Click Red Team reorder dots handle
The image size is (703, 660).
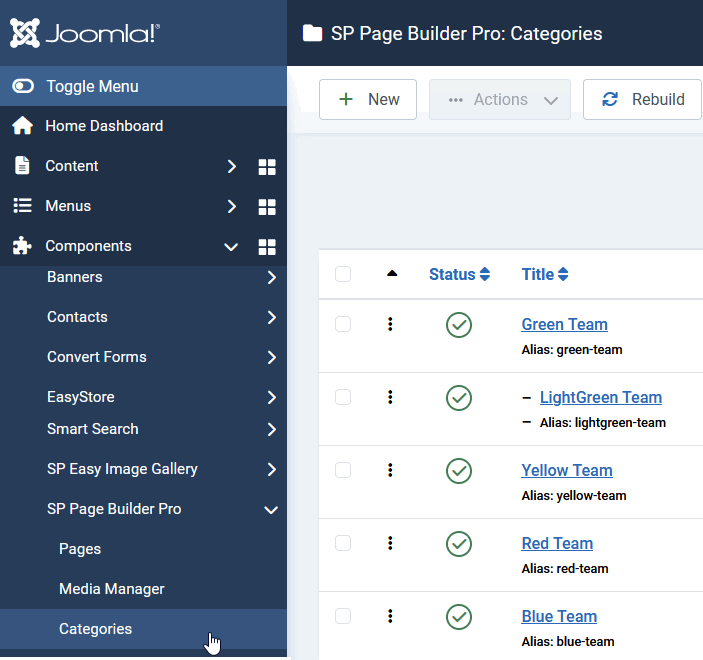(390, 543)
